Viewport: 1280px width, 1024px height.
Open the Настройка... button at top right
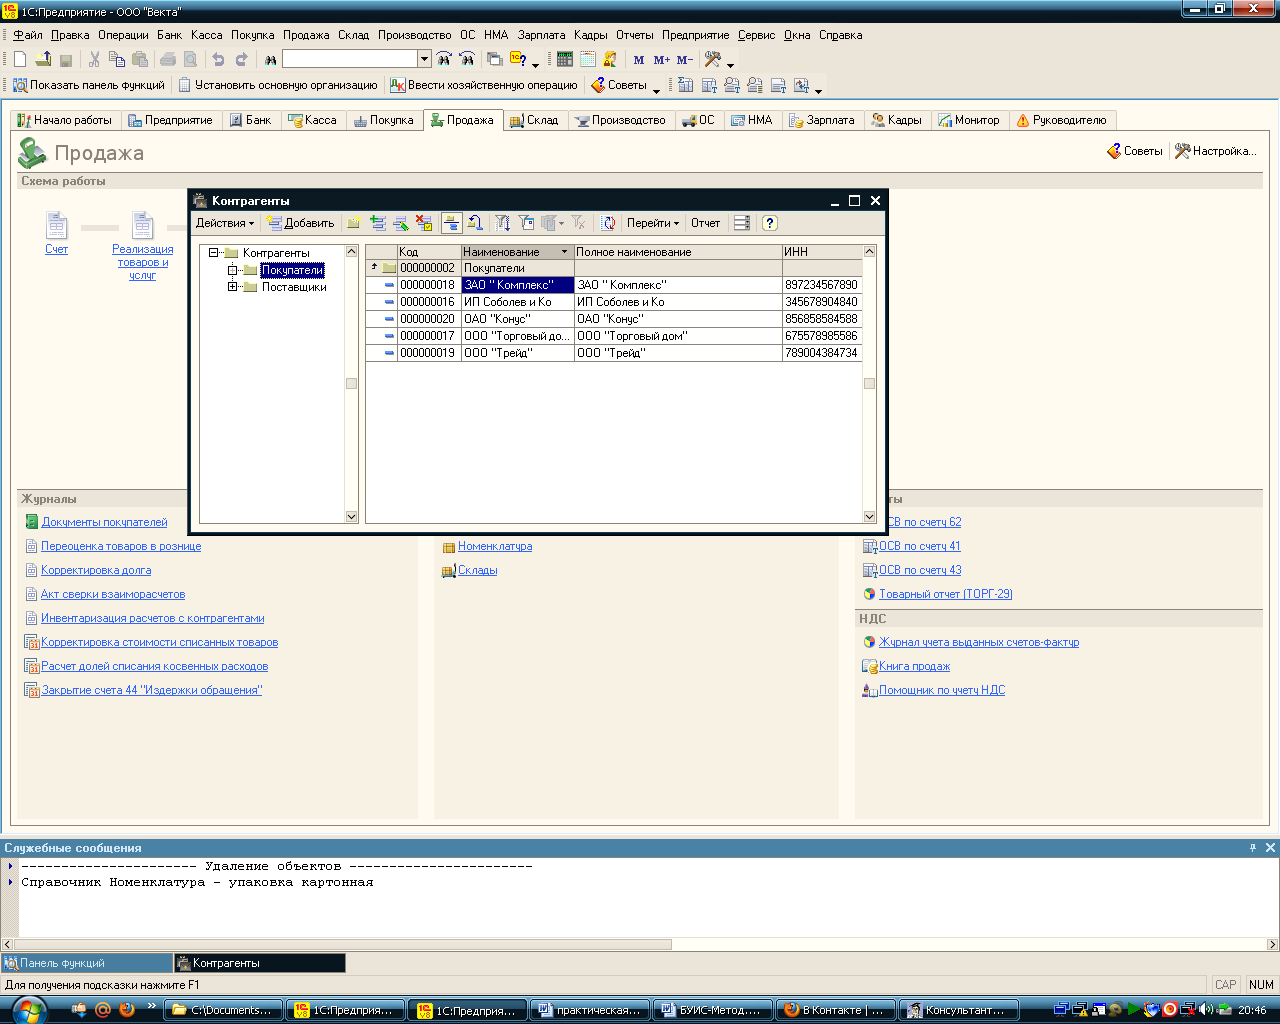pos(1215,151)
